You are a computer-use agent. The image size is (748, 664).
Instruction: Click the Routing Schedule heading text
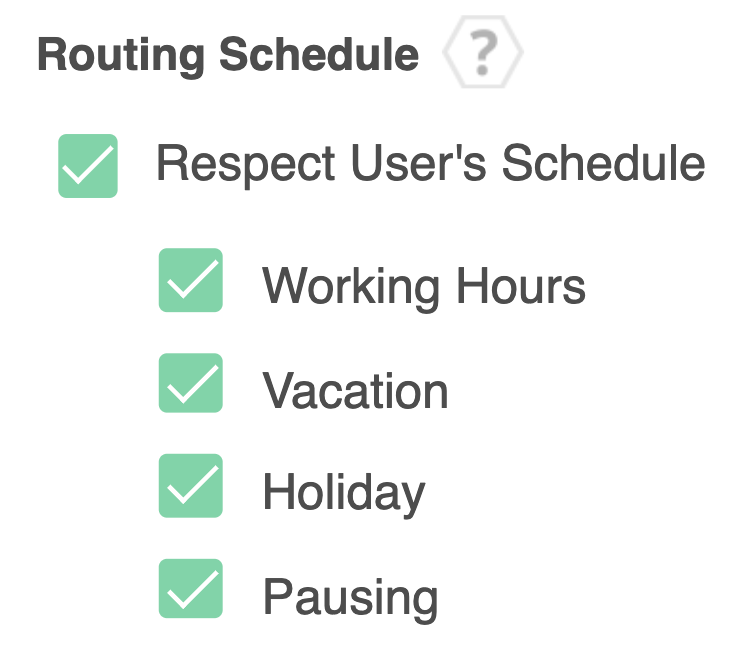[x=228, y=56]
